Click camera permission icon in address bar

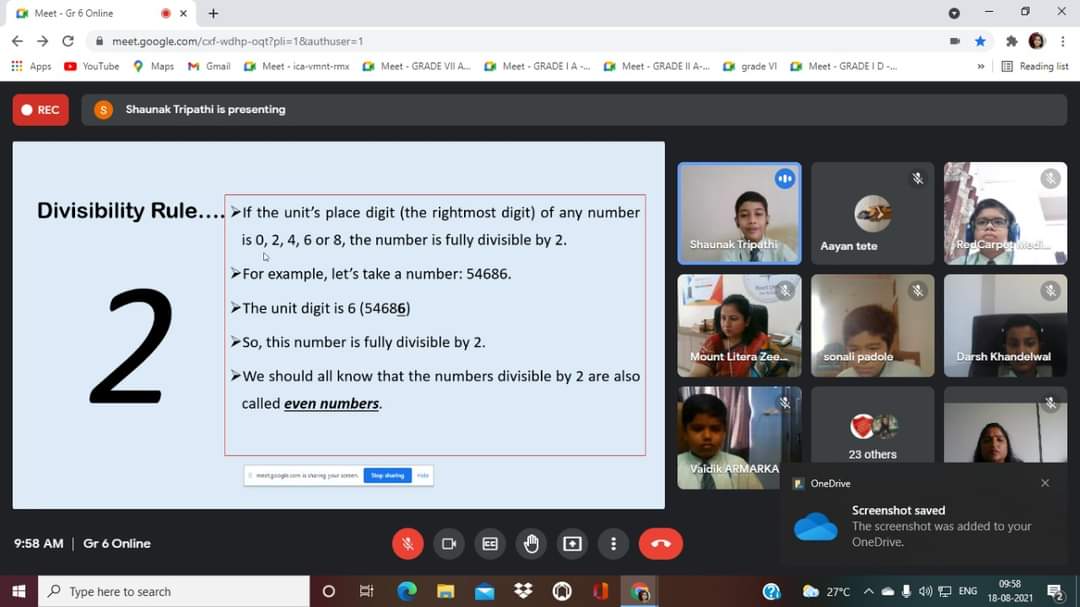pyautogui.click(x=955, y=41)
